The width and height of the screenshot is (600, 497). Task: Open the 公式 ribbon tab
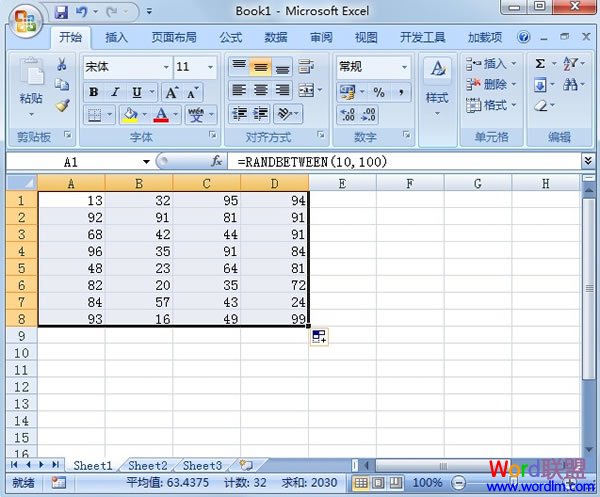click(230, 37)
